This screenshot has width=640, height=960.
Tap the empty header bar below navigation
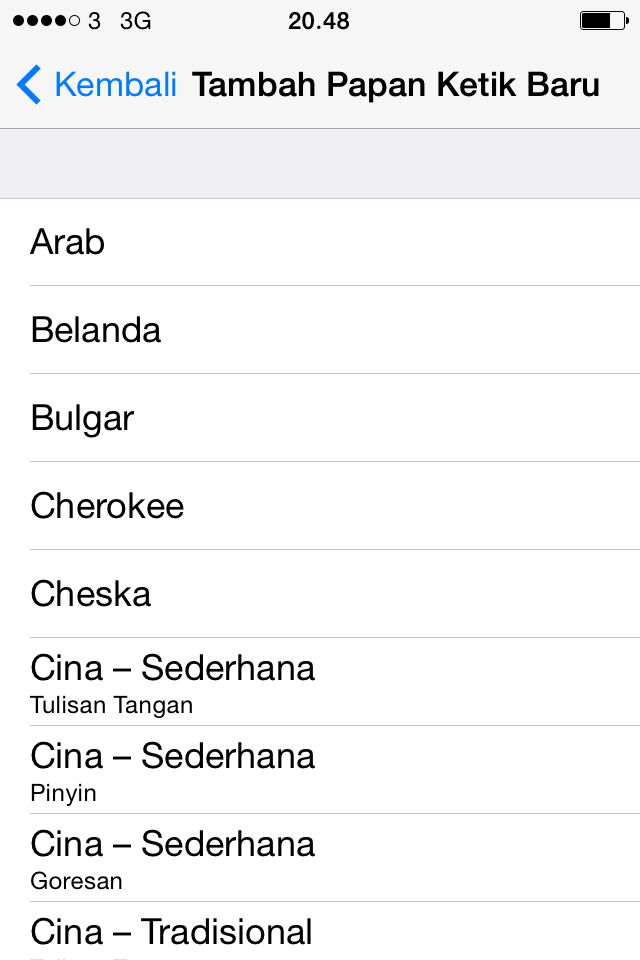point(320,163)
